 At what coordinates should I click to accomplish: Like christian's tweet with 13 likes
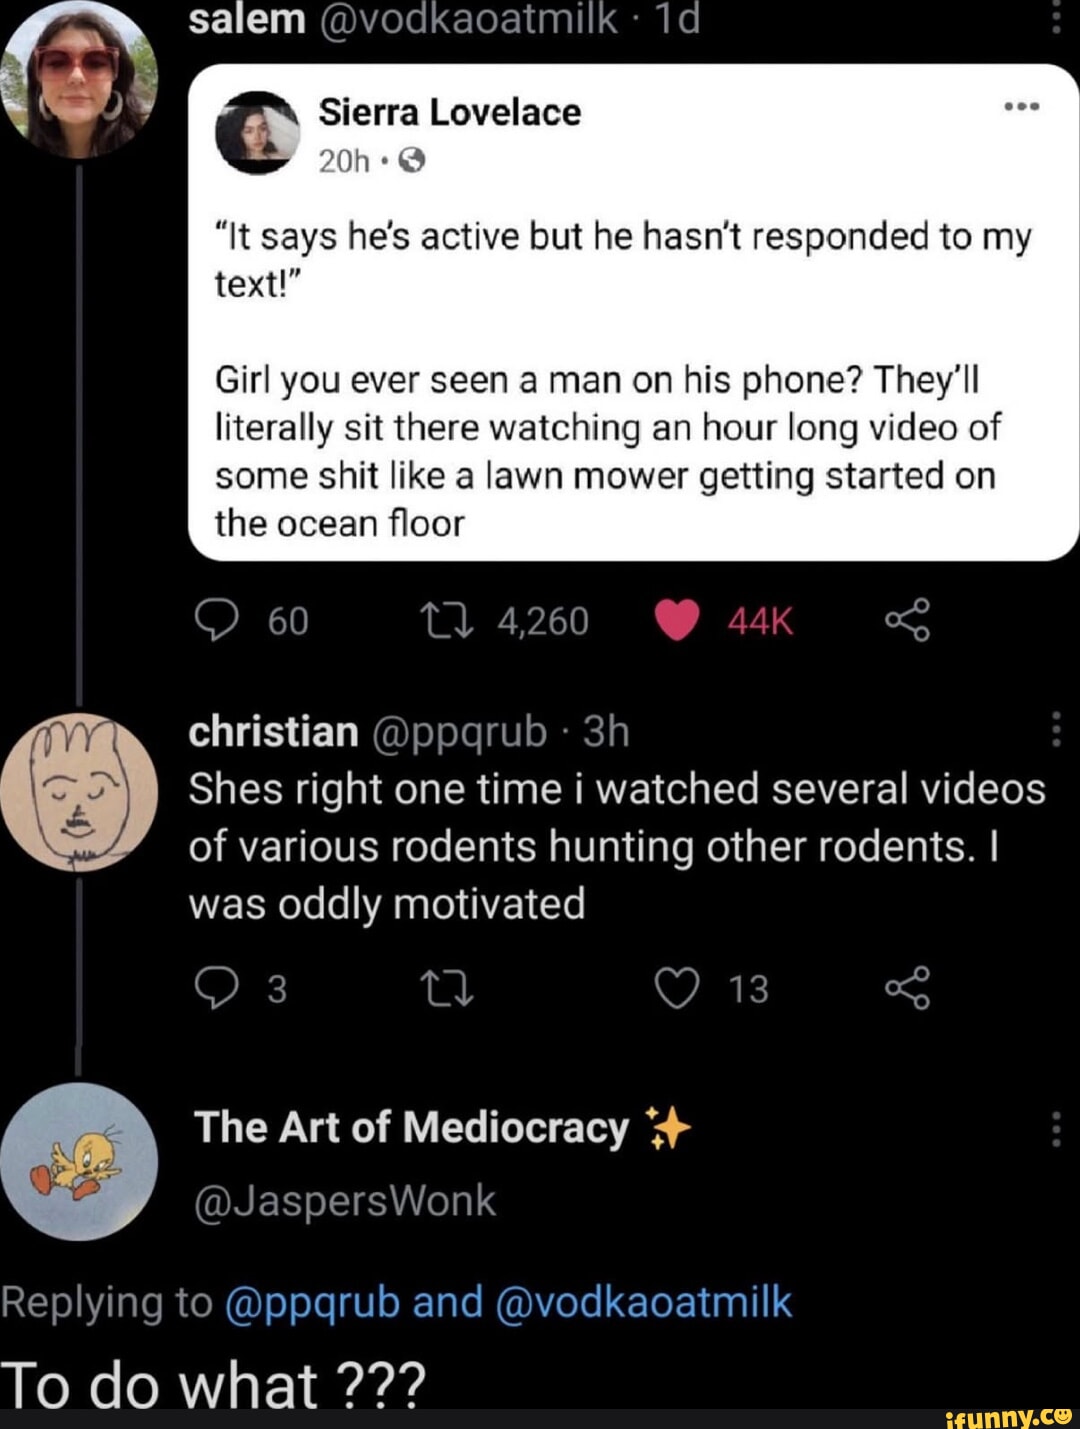pos(677,988)
